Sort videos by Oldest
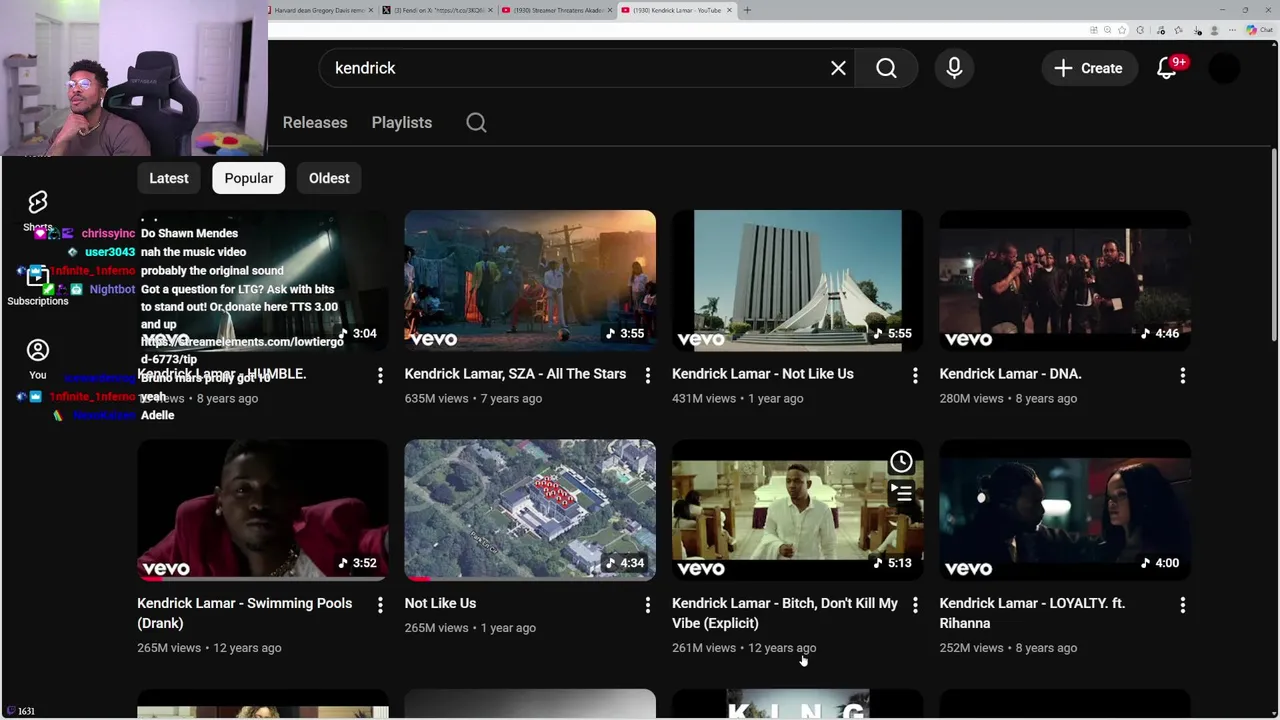Viewport: 1280px width, 720px height. 329,178
